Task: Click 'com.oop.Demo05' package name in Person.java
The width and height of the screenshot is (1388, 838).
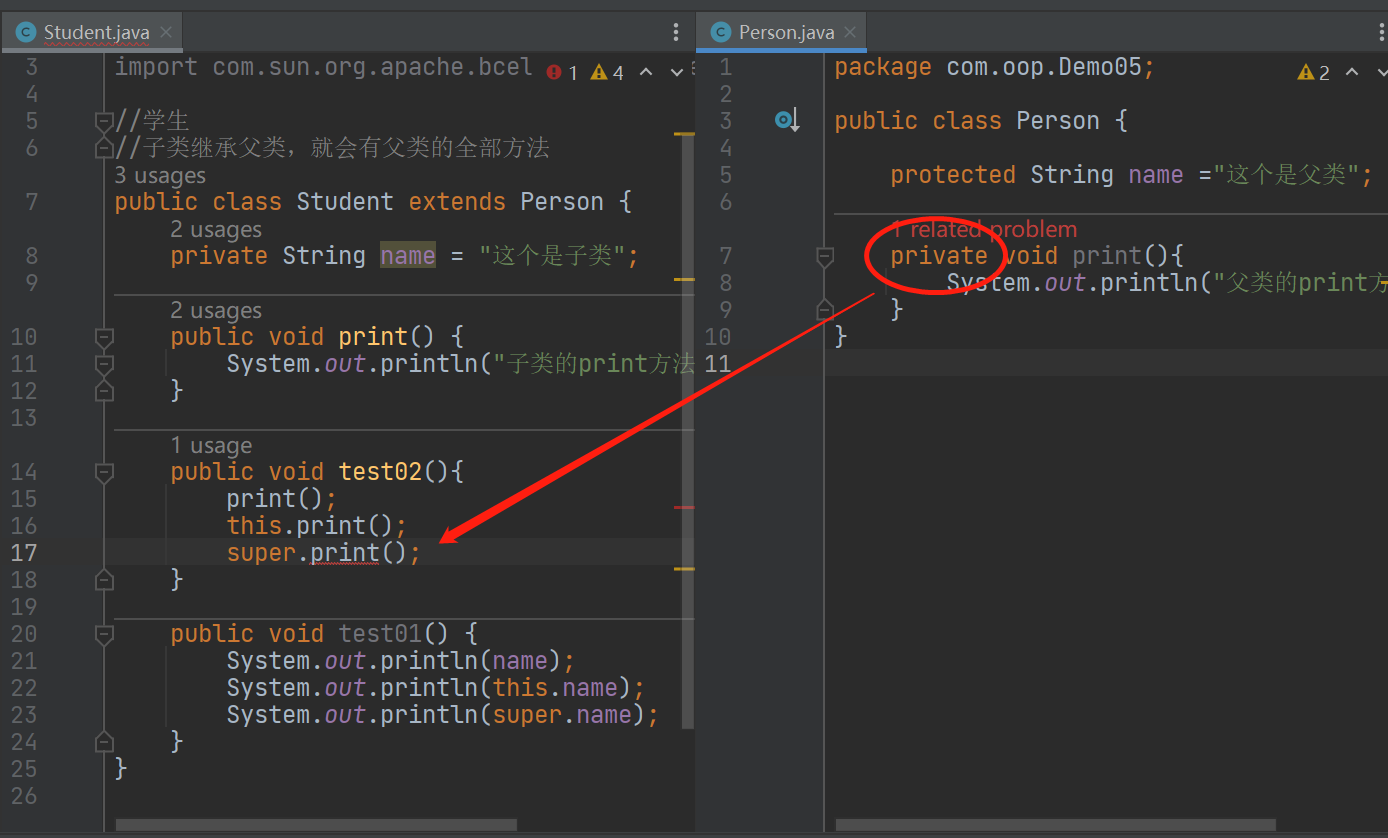Action: 1045,67
